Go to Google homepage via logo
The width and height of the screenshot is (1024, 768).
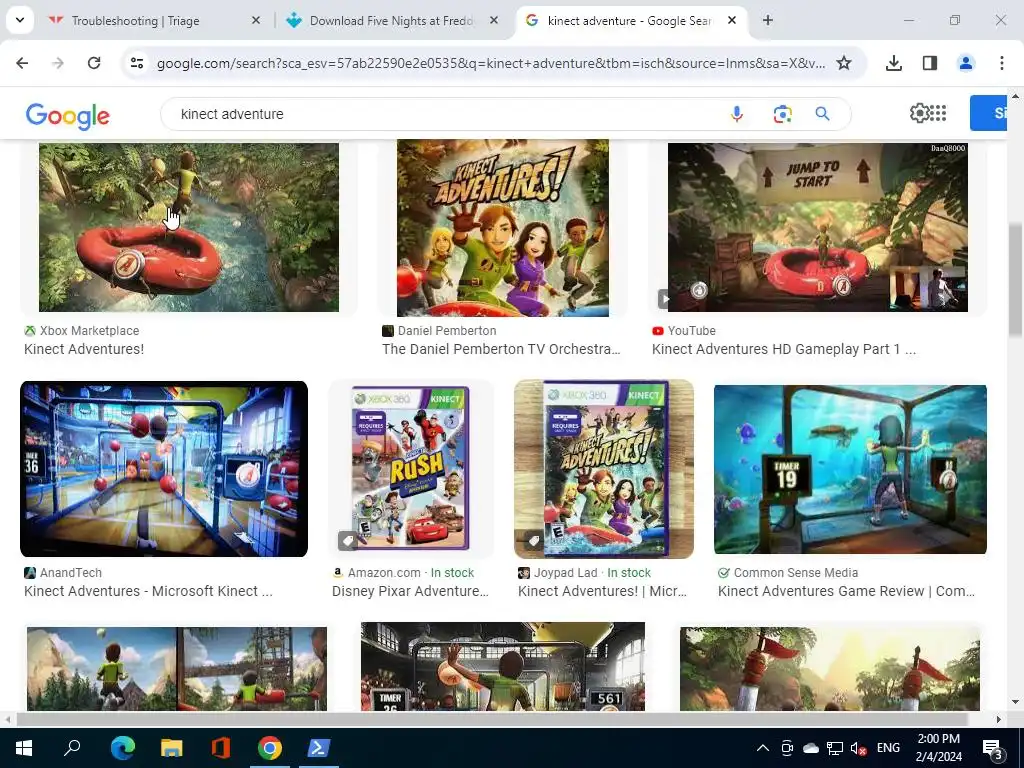(x=68, y=116)
